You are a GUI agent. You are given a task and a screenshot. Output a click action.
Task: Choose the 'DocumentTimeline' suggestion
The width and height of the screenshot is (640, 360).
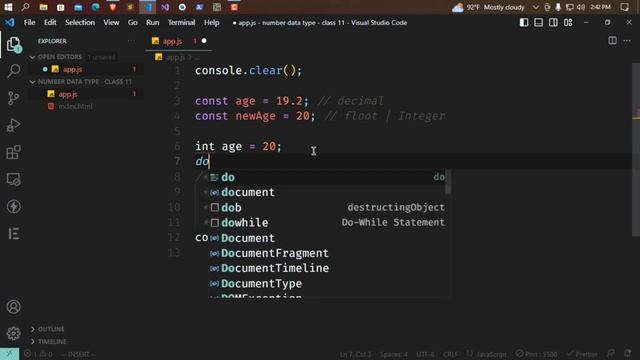coord(327,268)
